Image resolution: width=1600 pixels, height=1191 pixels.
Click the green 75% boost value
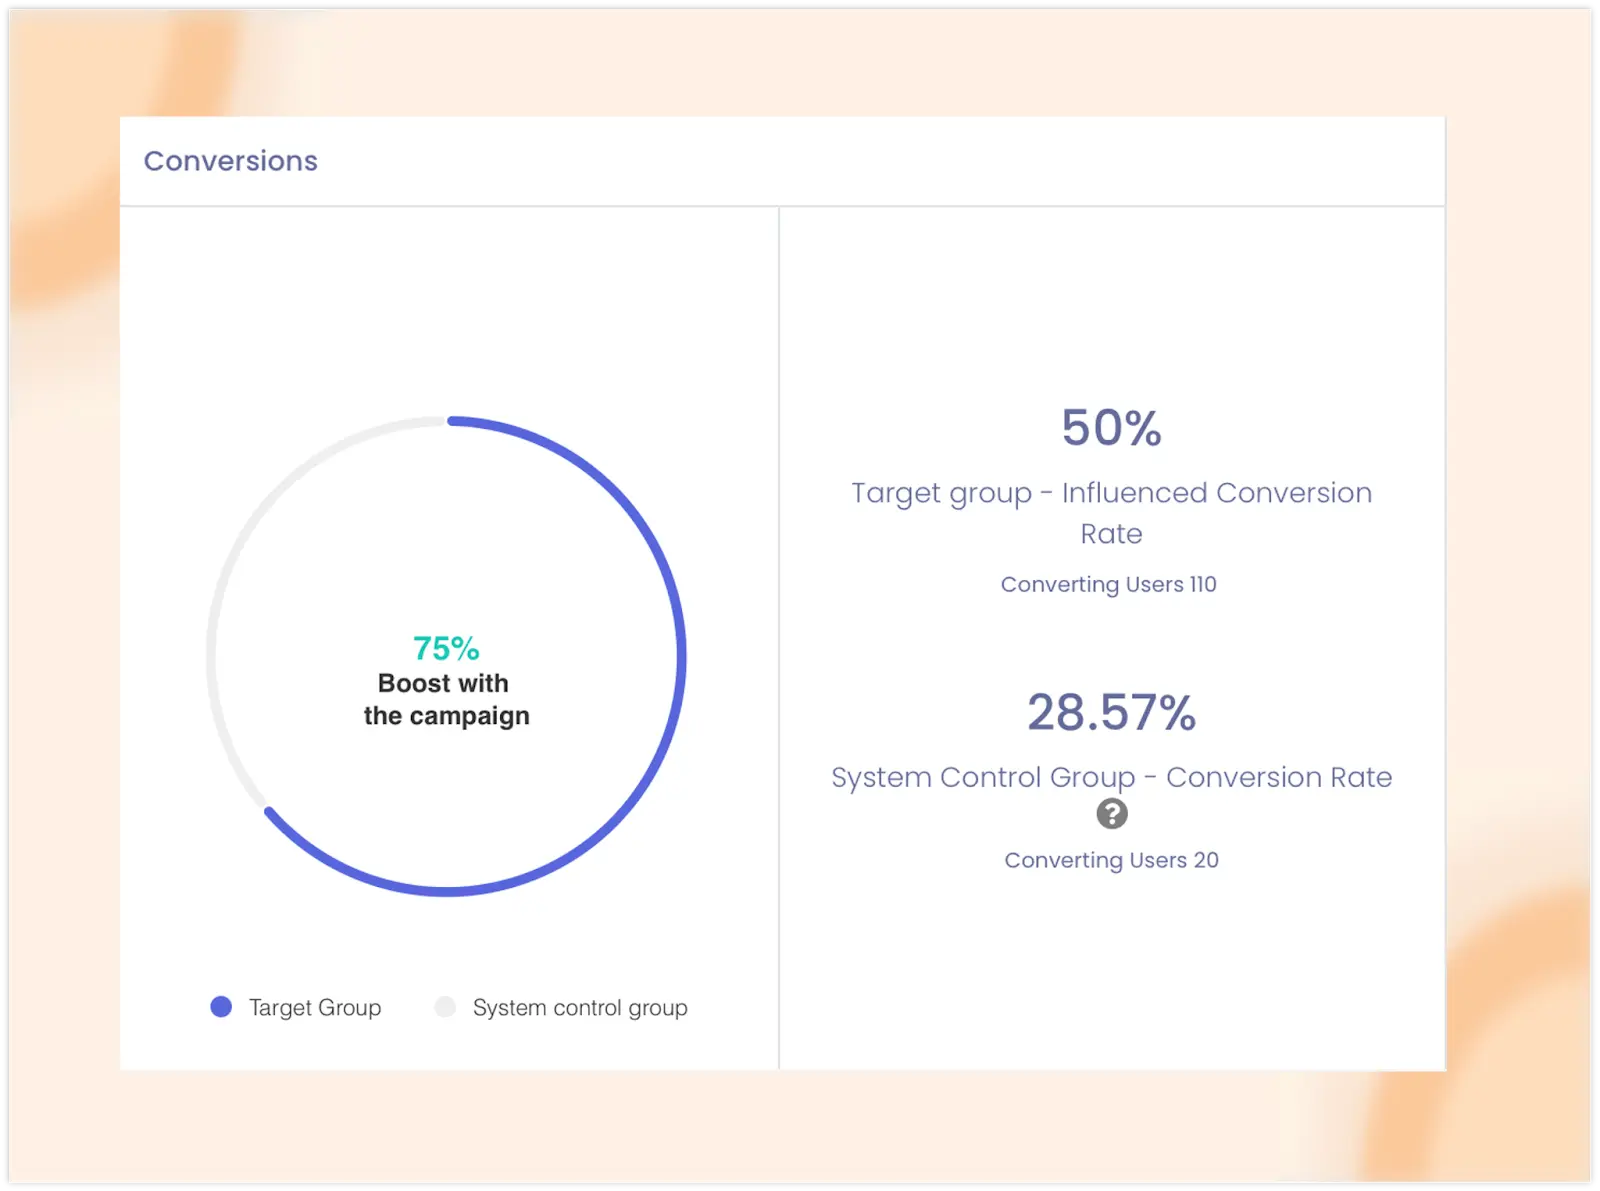click(446, 649)
